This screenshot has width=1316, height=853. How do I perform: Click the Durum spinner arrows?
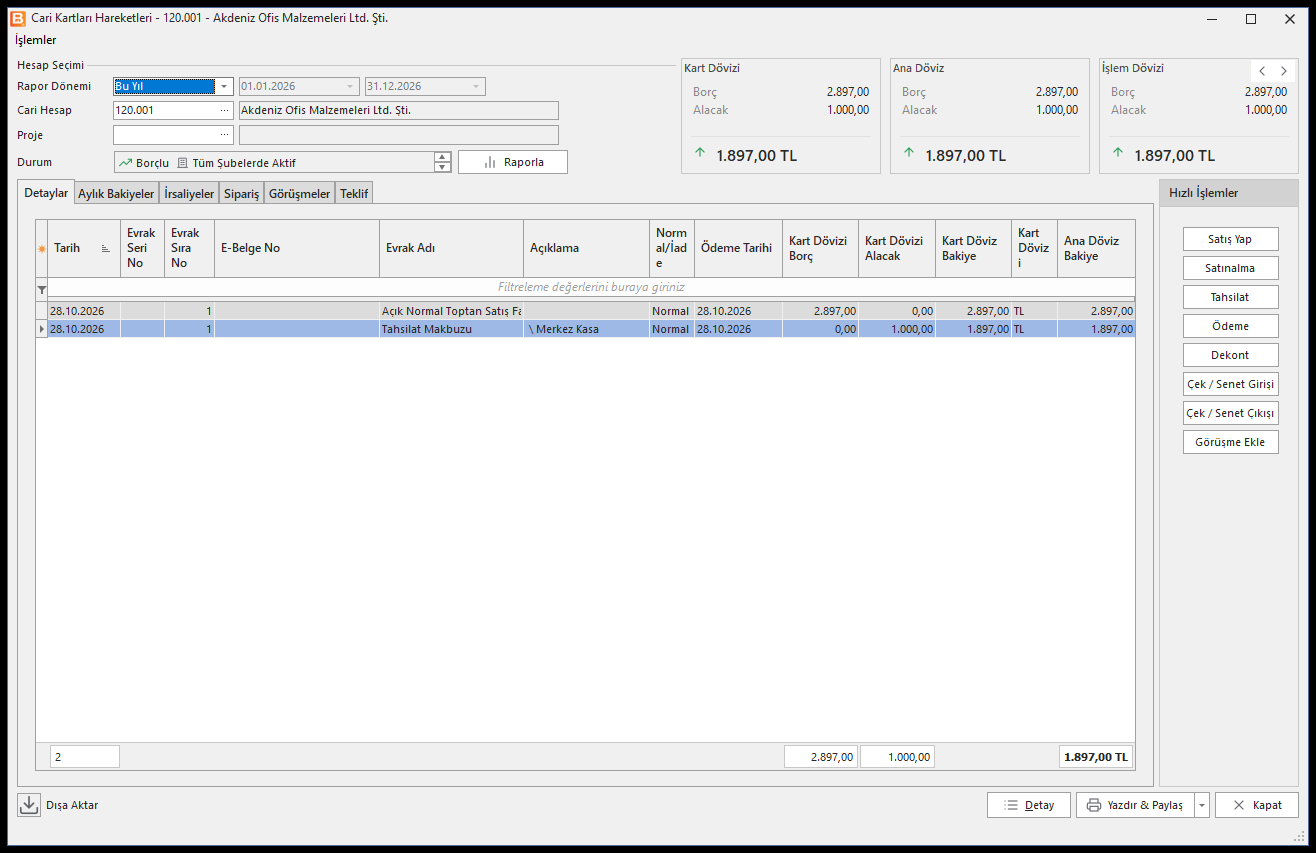[443, 162]
